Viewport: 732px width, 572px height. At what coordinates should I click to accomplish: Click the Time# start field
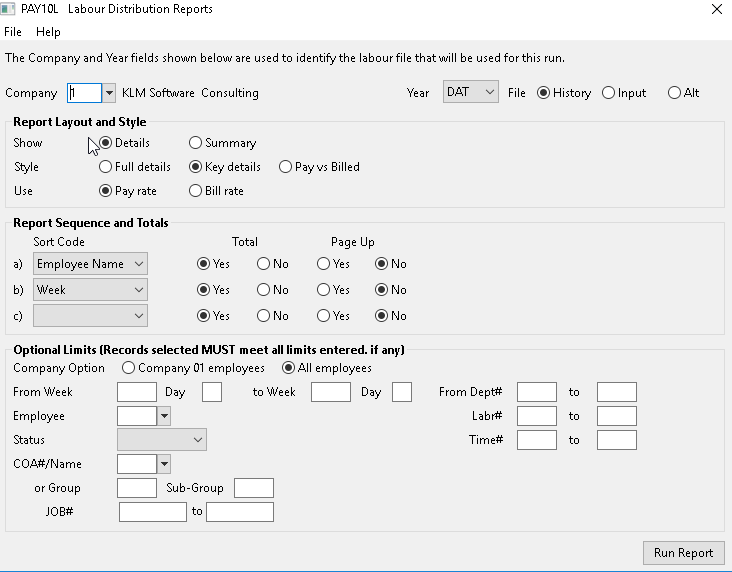[x=537, y=440]
